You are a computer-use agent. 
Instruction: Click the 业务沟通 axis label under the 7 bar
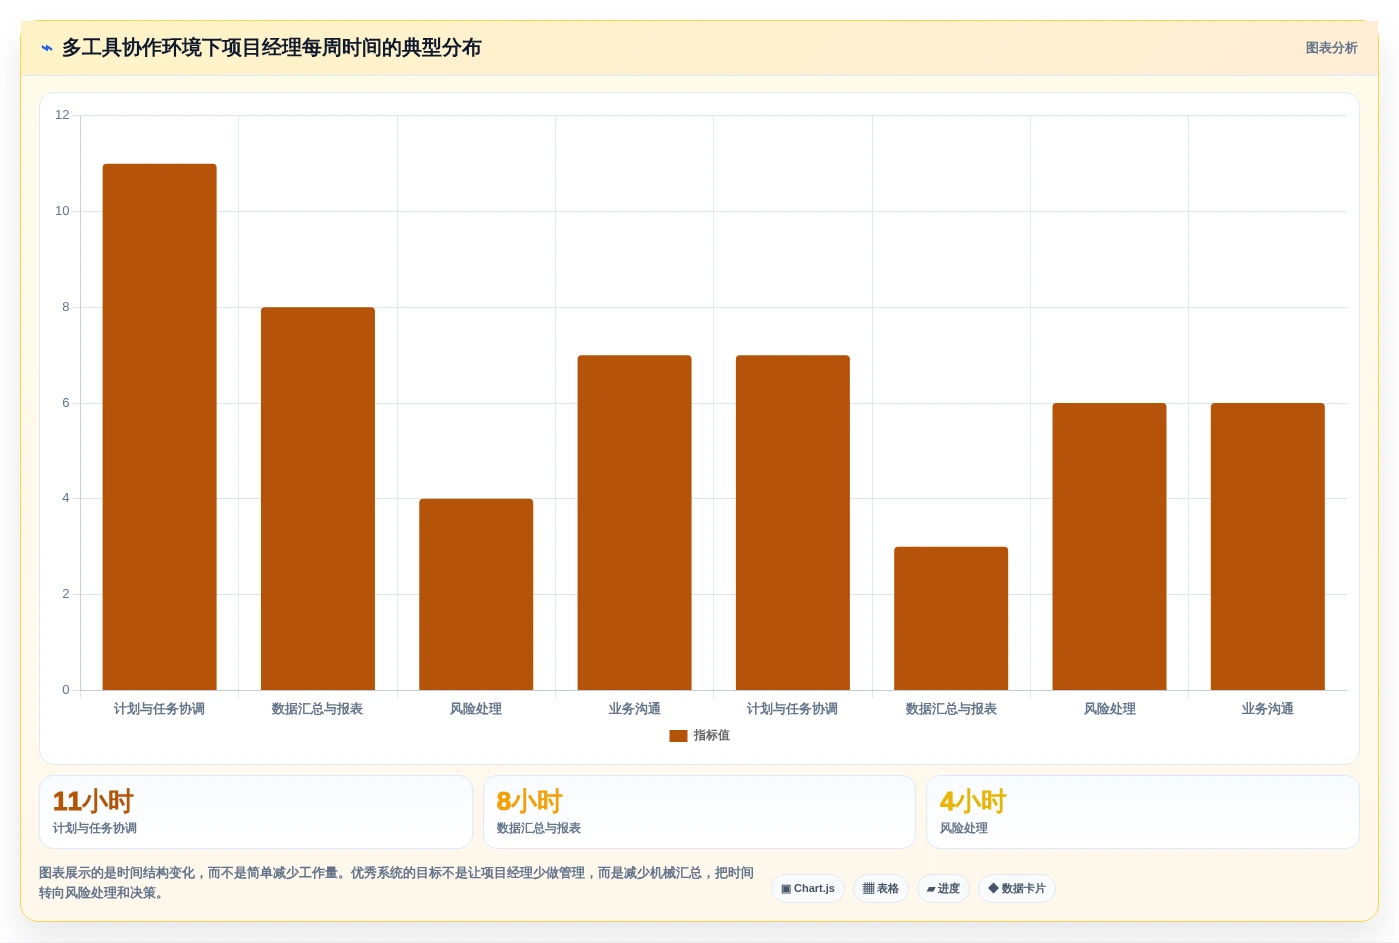635,709
